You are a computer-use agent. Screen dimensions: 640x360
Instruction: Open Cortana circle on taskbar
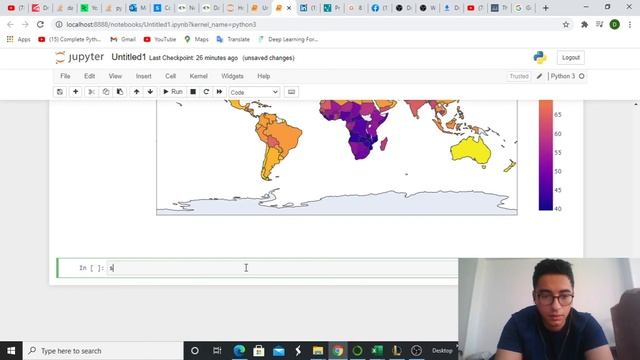[195, 351]
